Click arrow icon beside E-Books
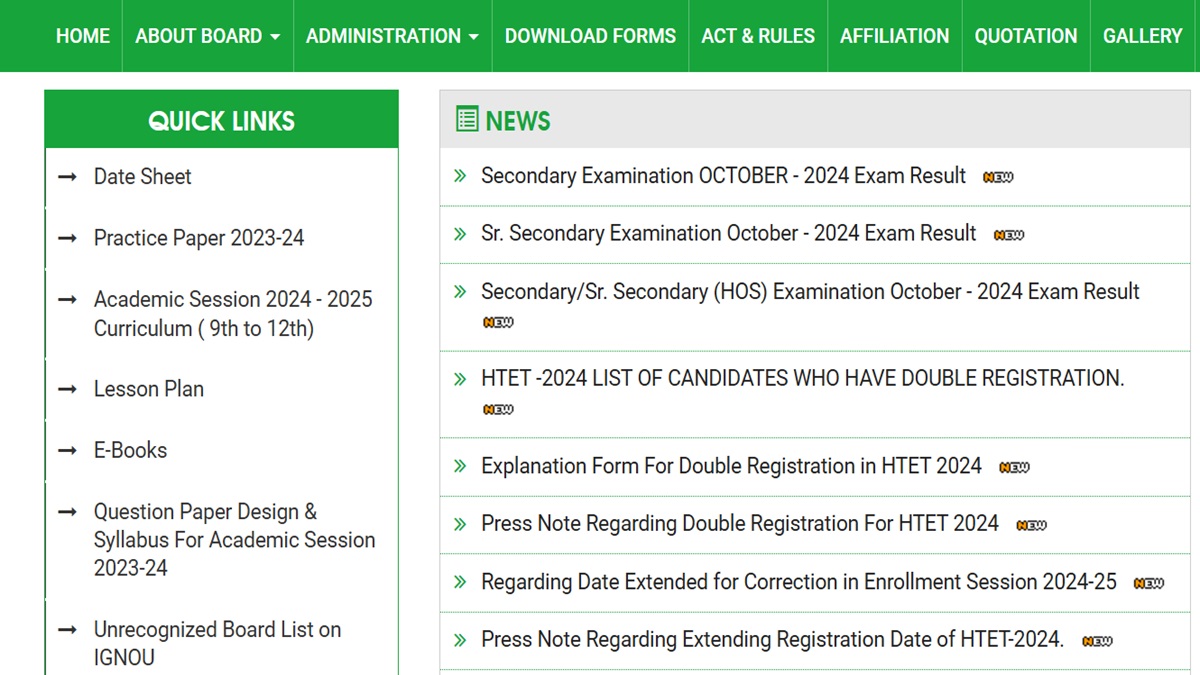The image size is (1200, 675). point(68,450)
